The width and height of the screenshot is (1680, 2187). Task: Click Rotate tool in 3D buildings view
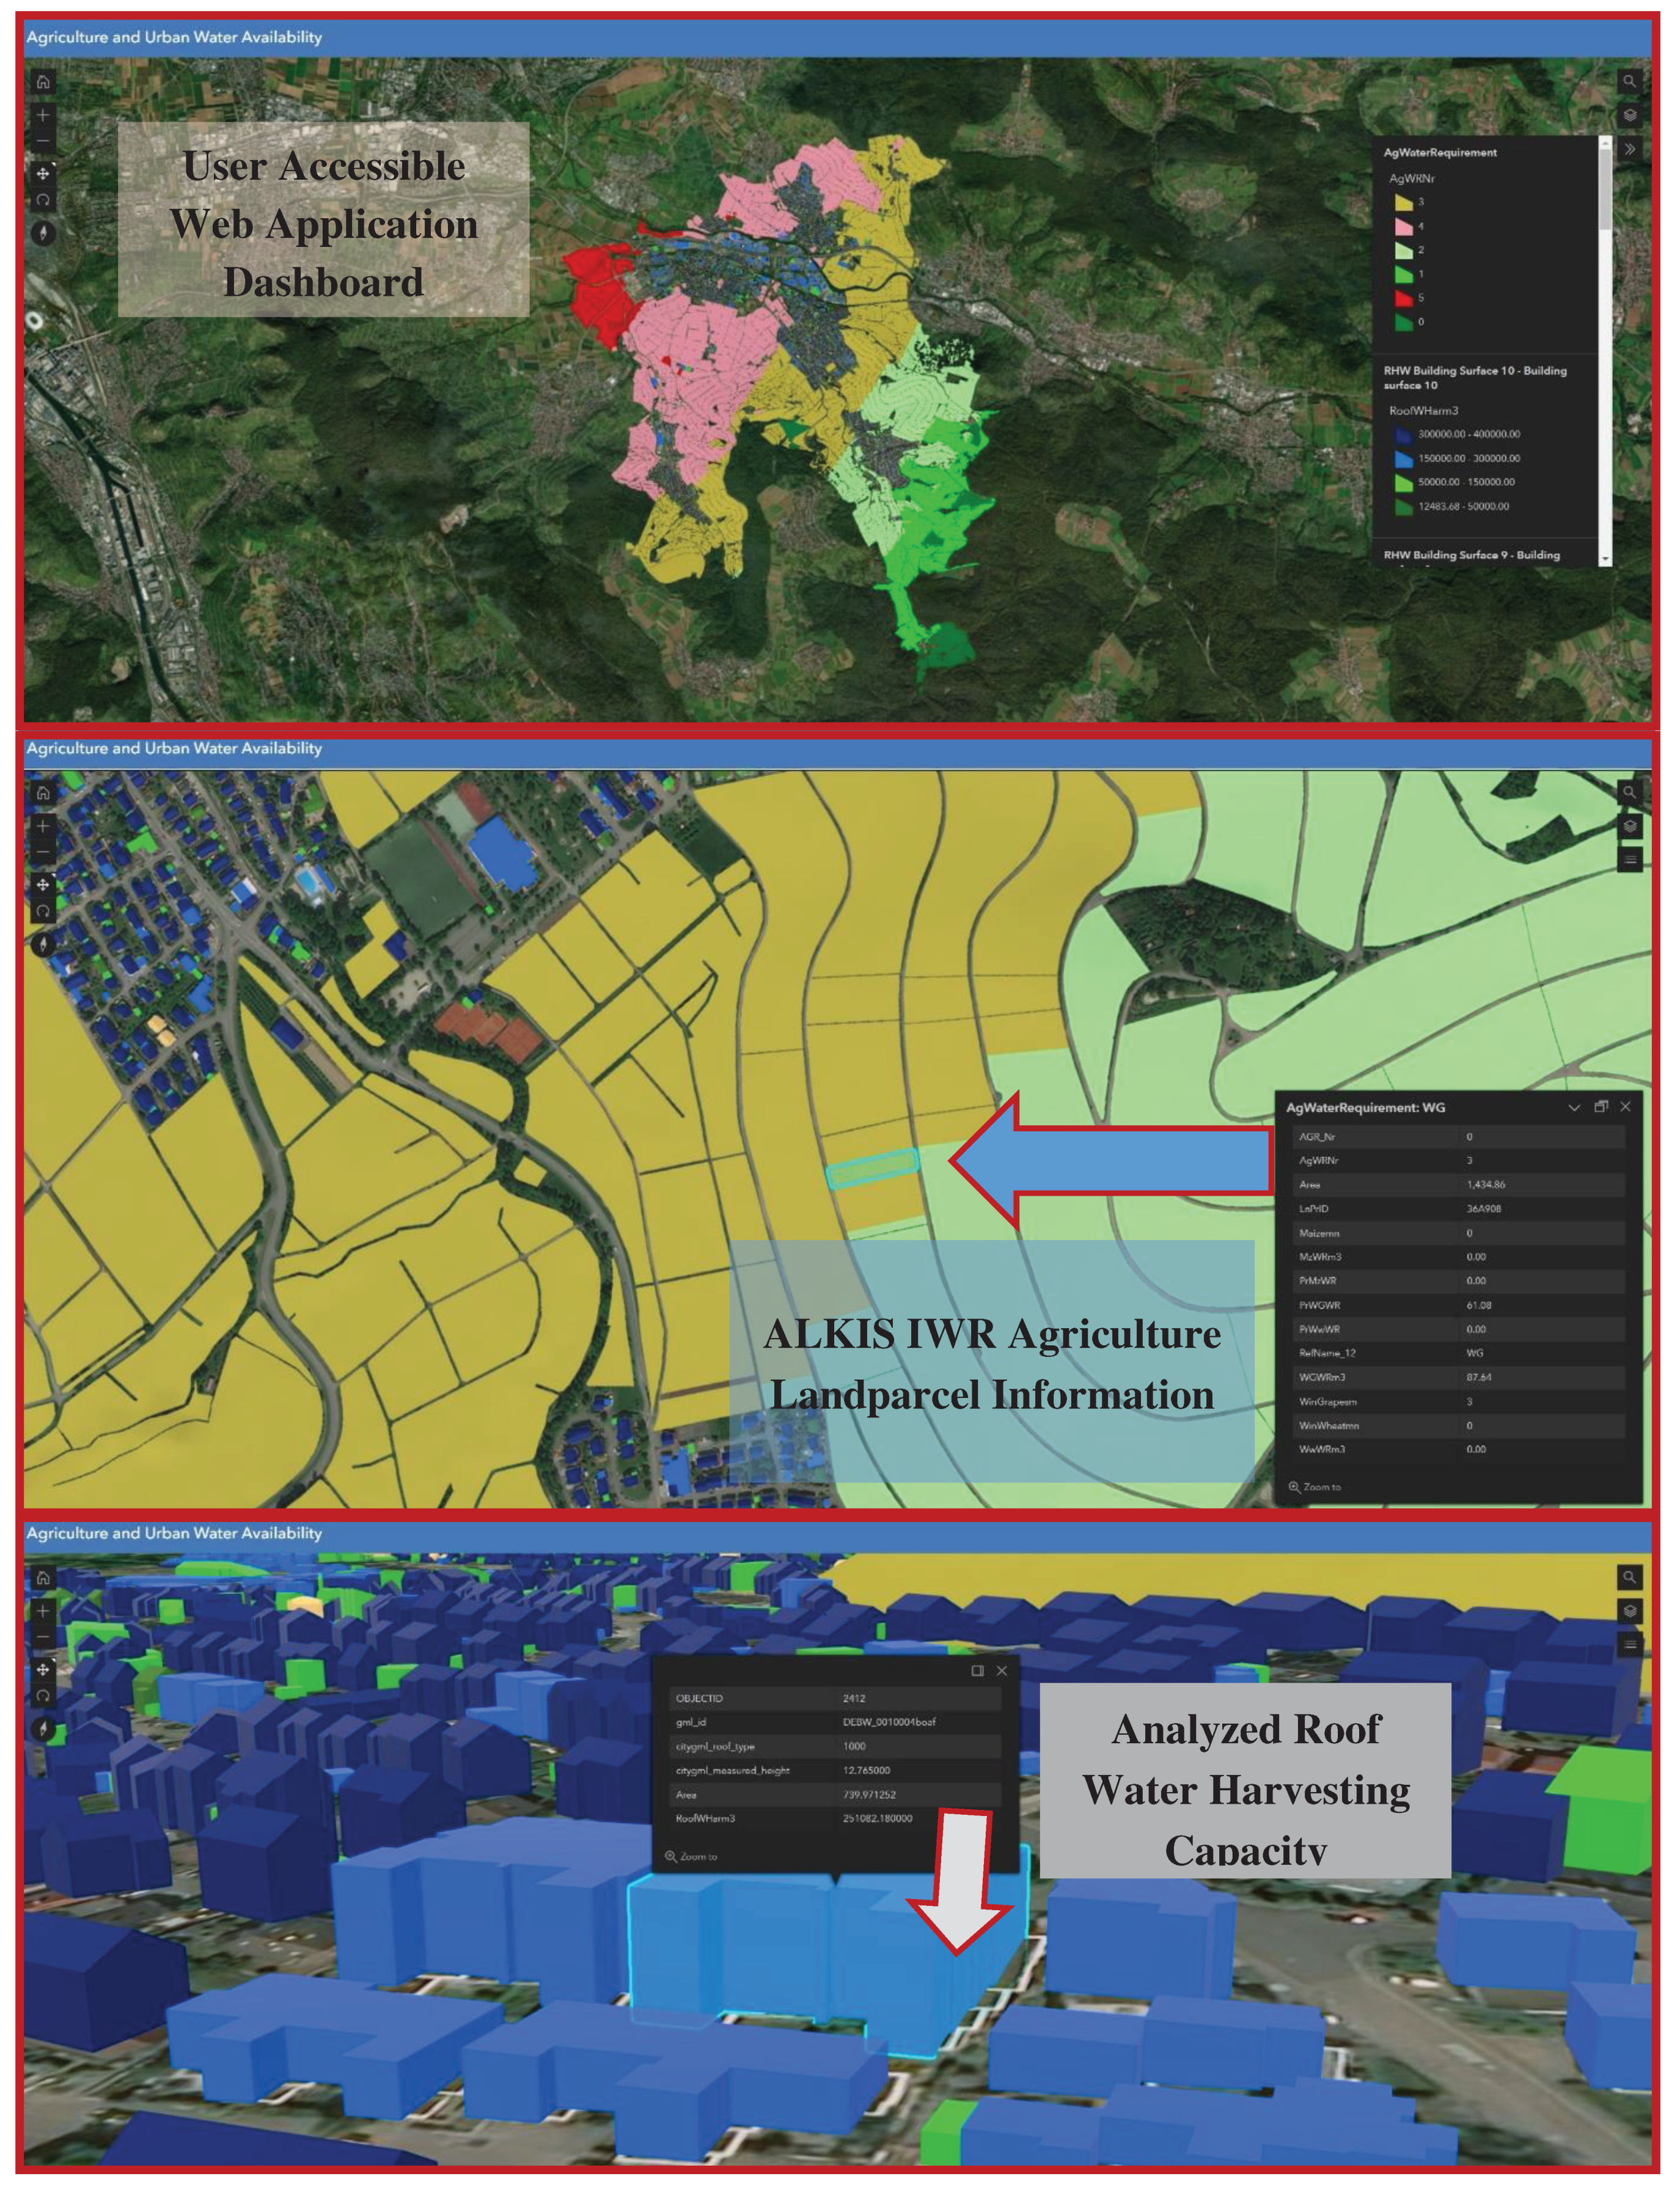pyautogui.click(x=43, y=1696)
